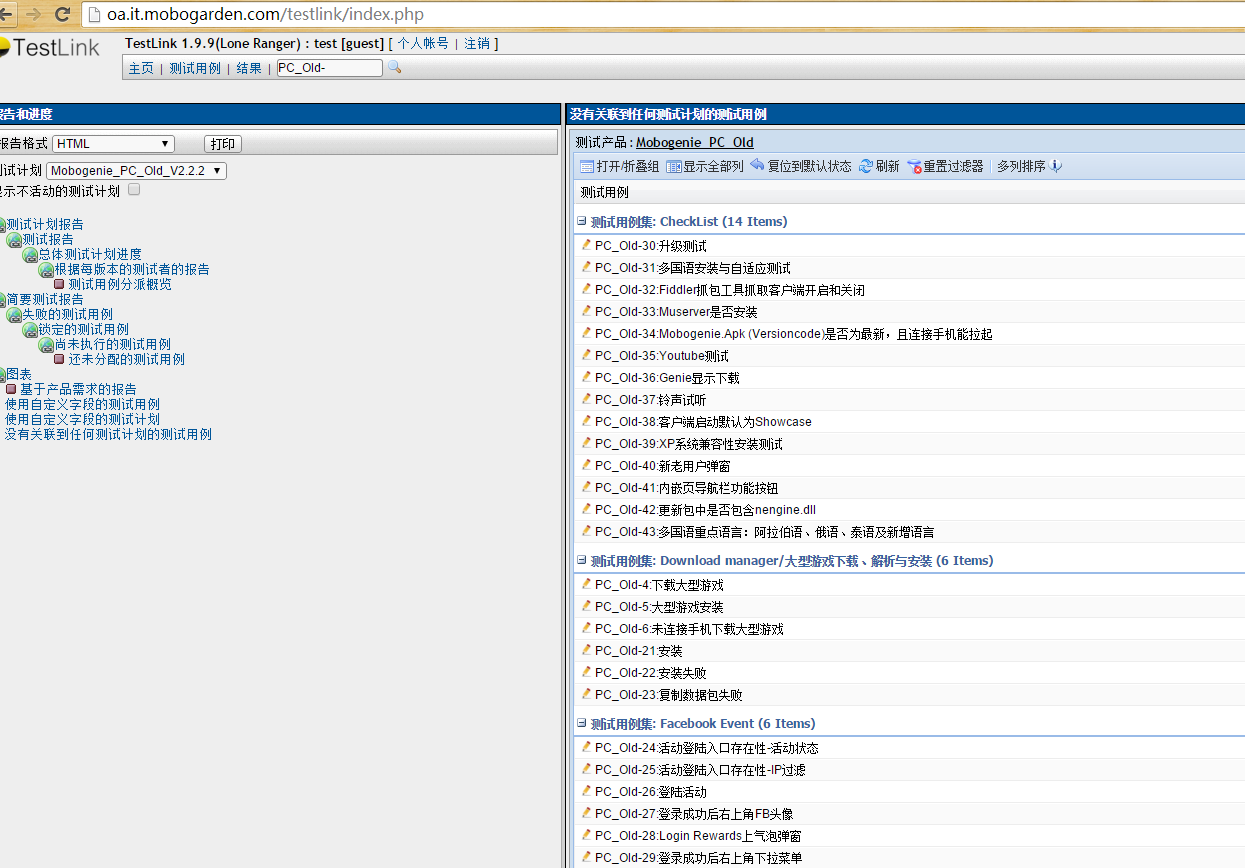Image resolution: width=1245 pixels, height=868 pixels.
Task: Click the red square icon beside 还未分配的测试用例
Action: coord(59,360)
